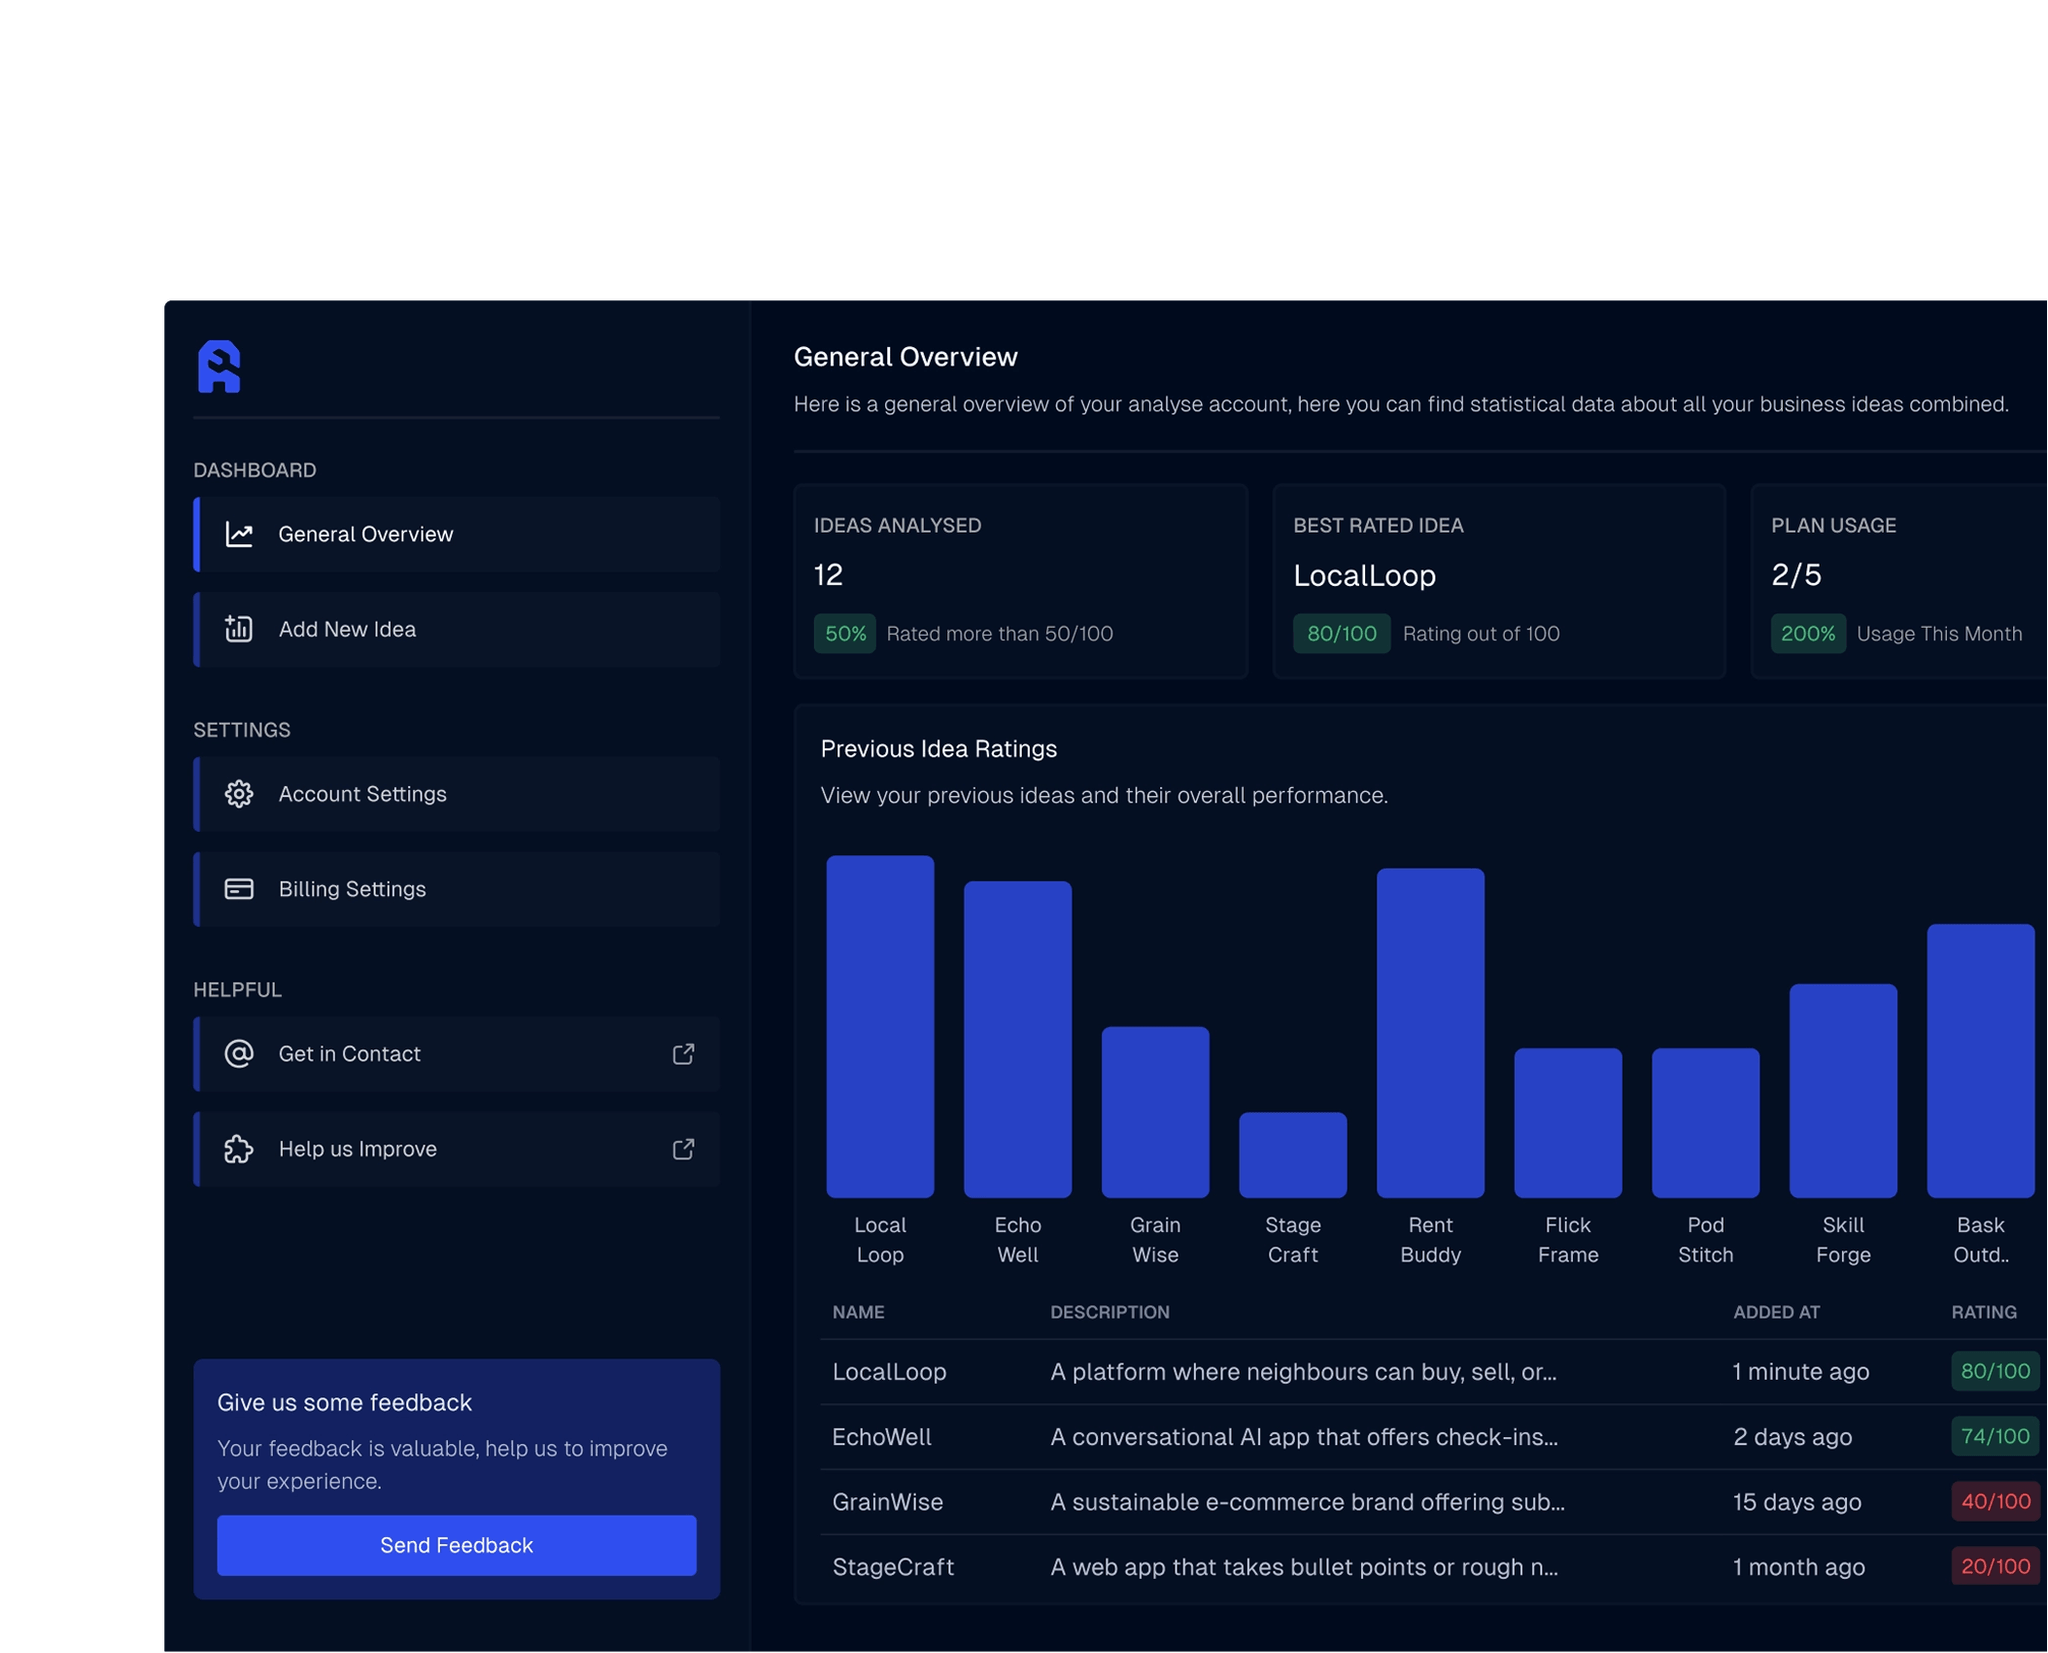Viewport: 2048px width, 1653px height.
Task: Click the external-link icon for Help us Improve
Action: [x=683, y=1149]
